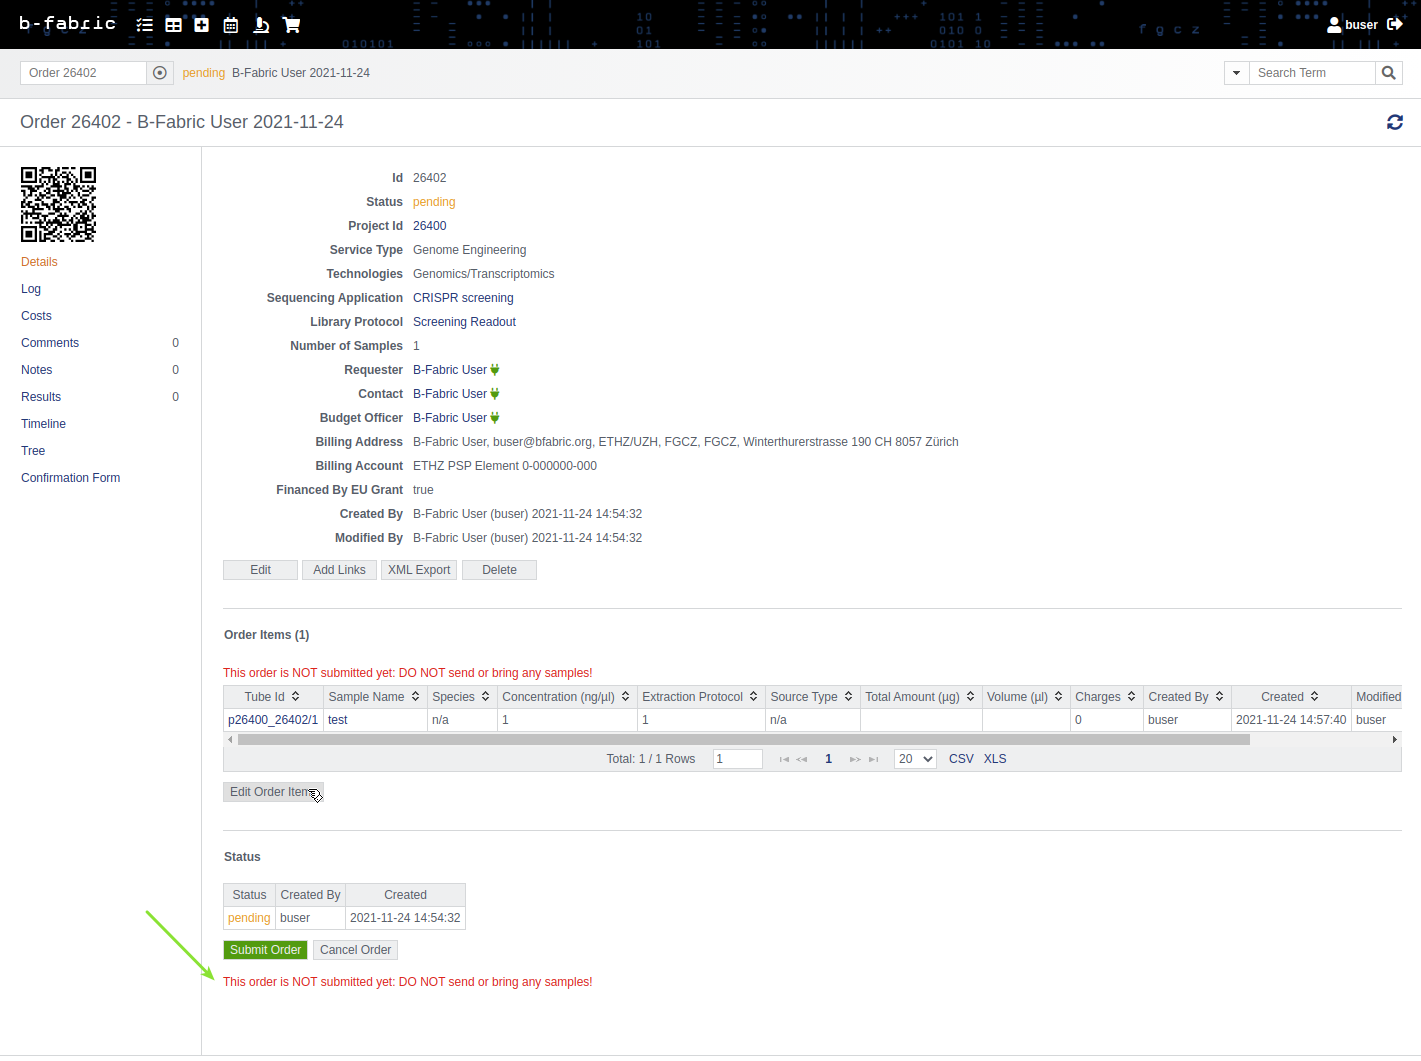
Task: Refresh the order page with reload icon
Action: pos(1394,122)
